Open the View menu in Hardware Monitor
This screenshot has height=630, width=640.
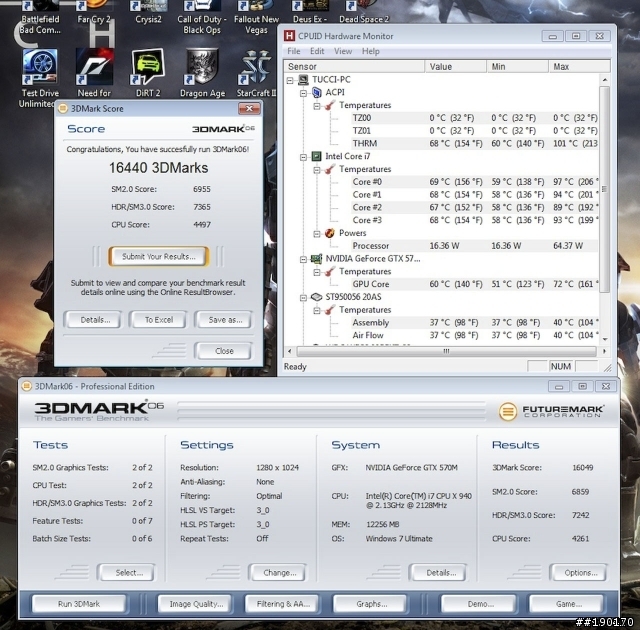[x=343, y=51]
